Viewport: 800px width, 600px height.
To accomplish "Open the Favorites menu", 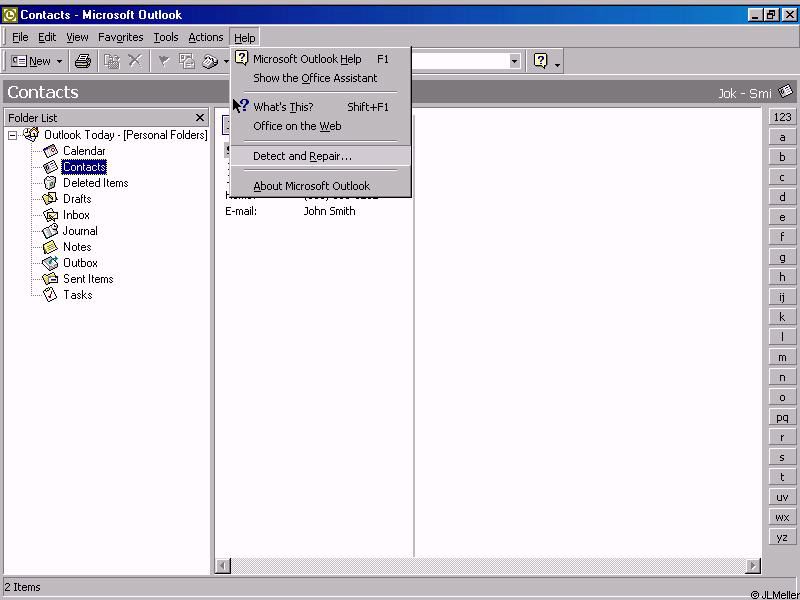I will (120, 37).
